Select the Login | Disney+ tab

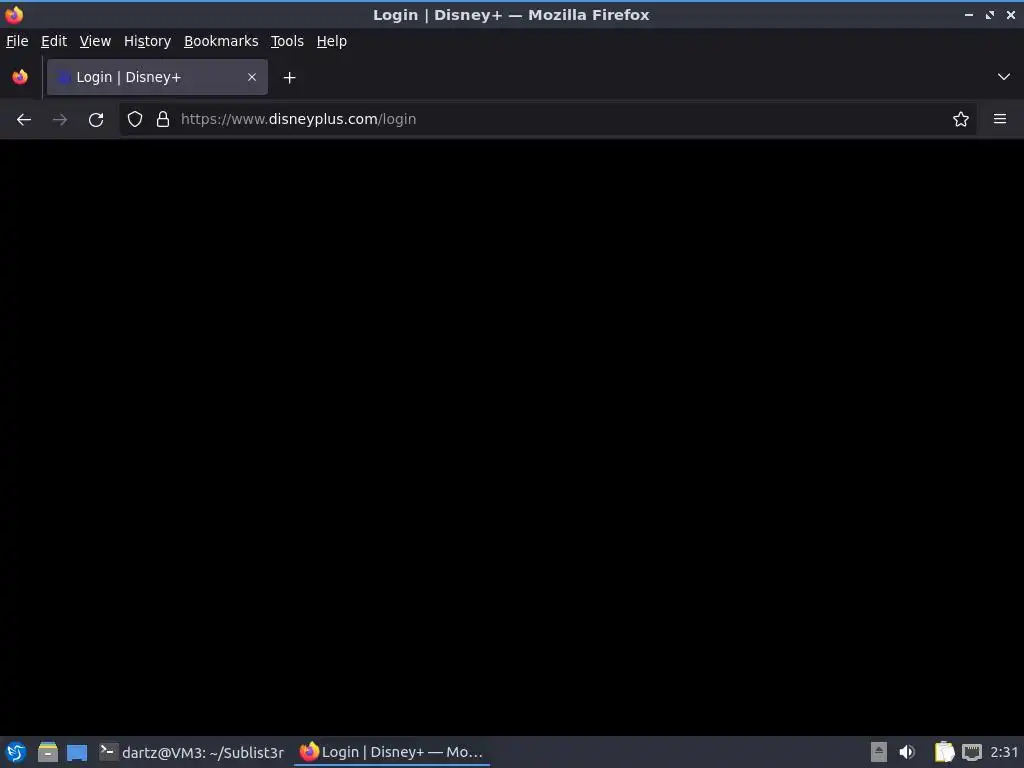[x=157, y=77]
